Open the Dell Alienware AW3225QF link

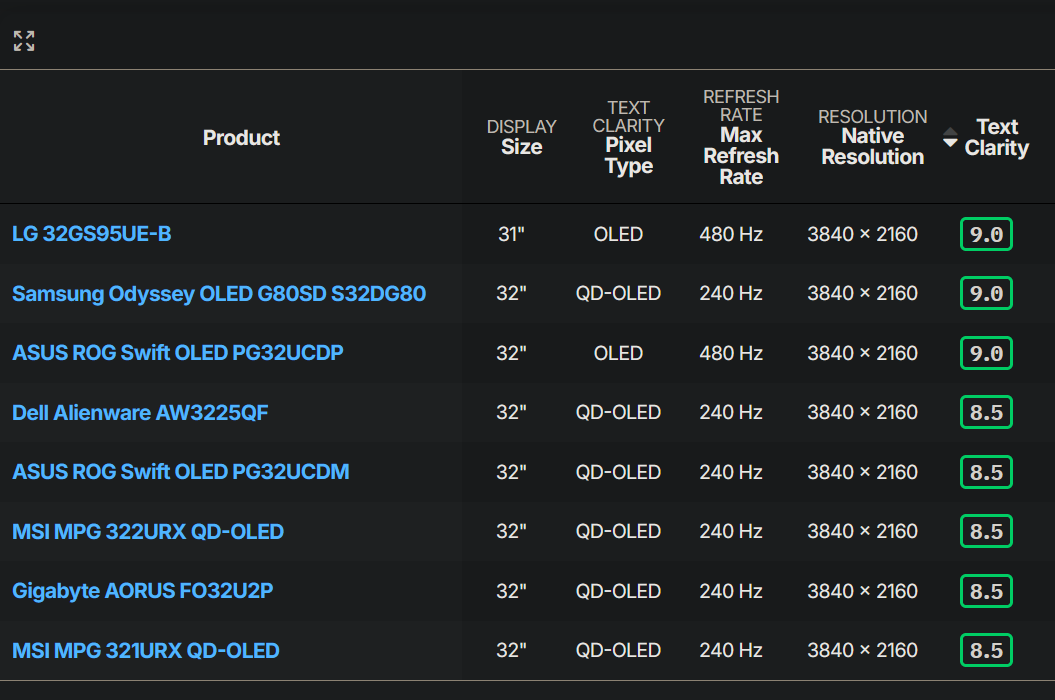140,412
